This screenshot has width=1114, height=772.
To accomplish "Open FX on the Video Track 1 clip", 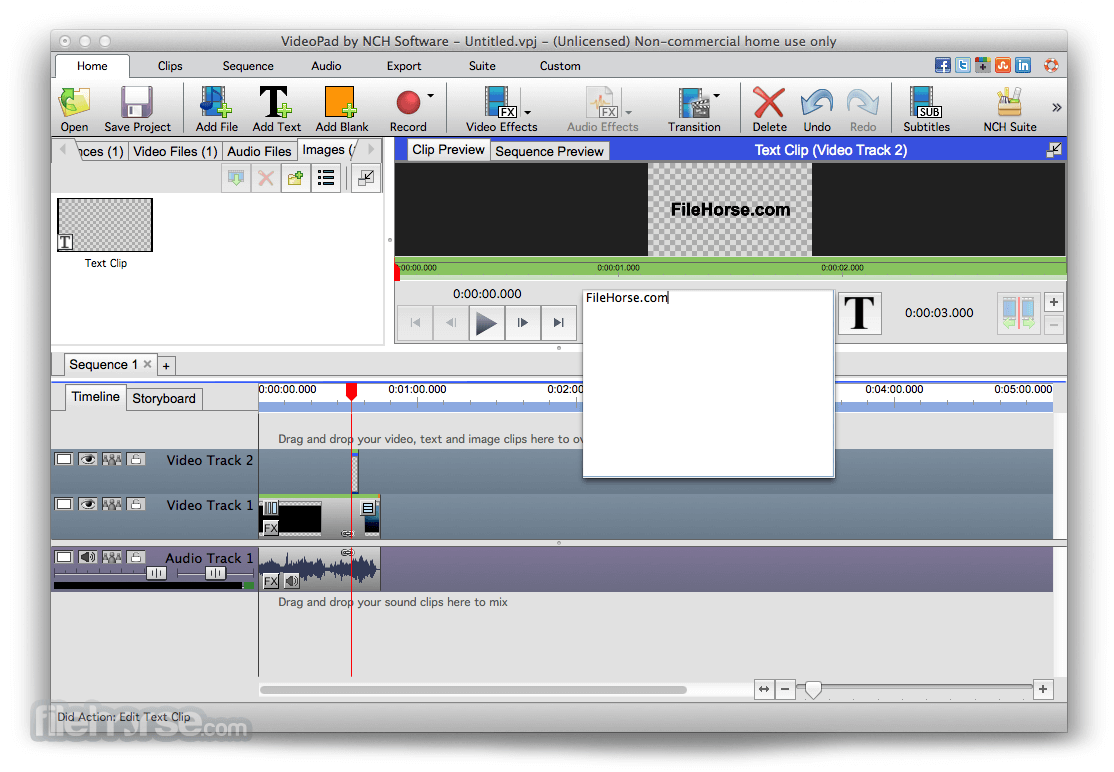I will pos(271,528).
